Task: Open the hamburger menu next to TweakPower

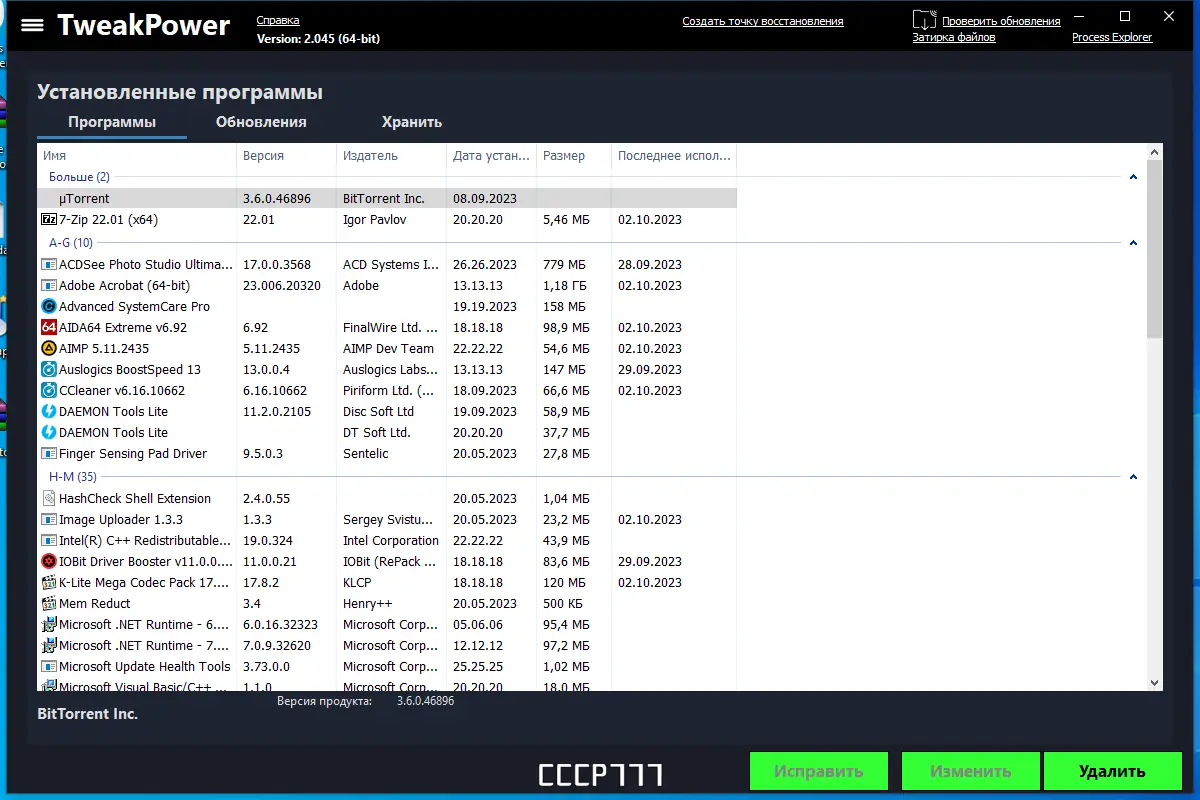Action: pyautogui.click(x=32, y=25)
